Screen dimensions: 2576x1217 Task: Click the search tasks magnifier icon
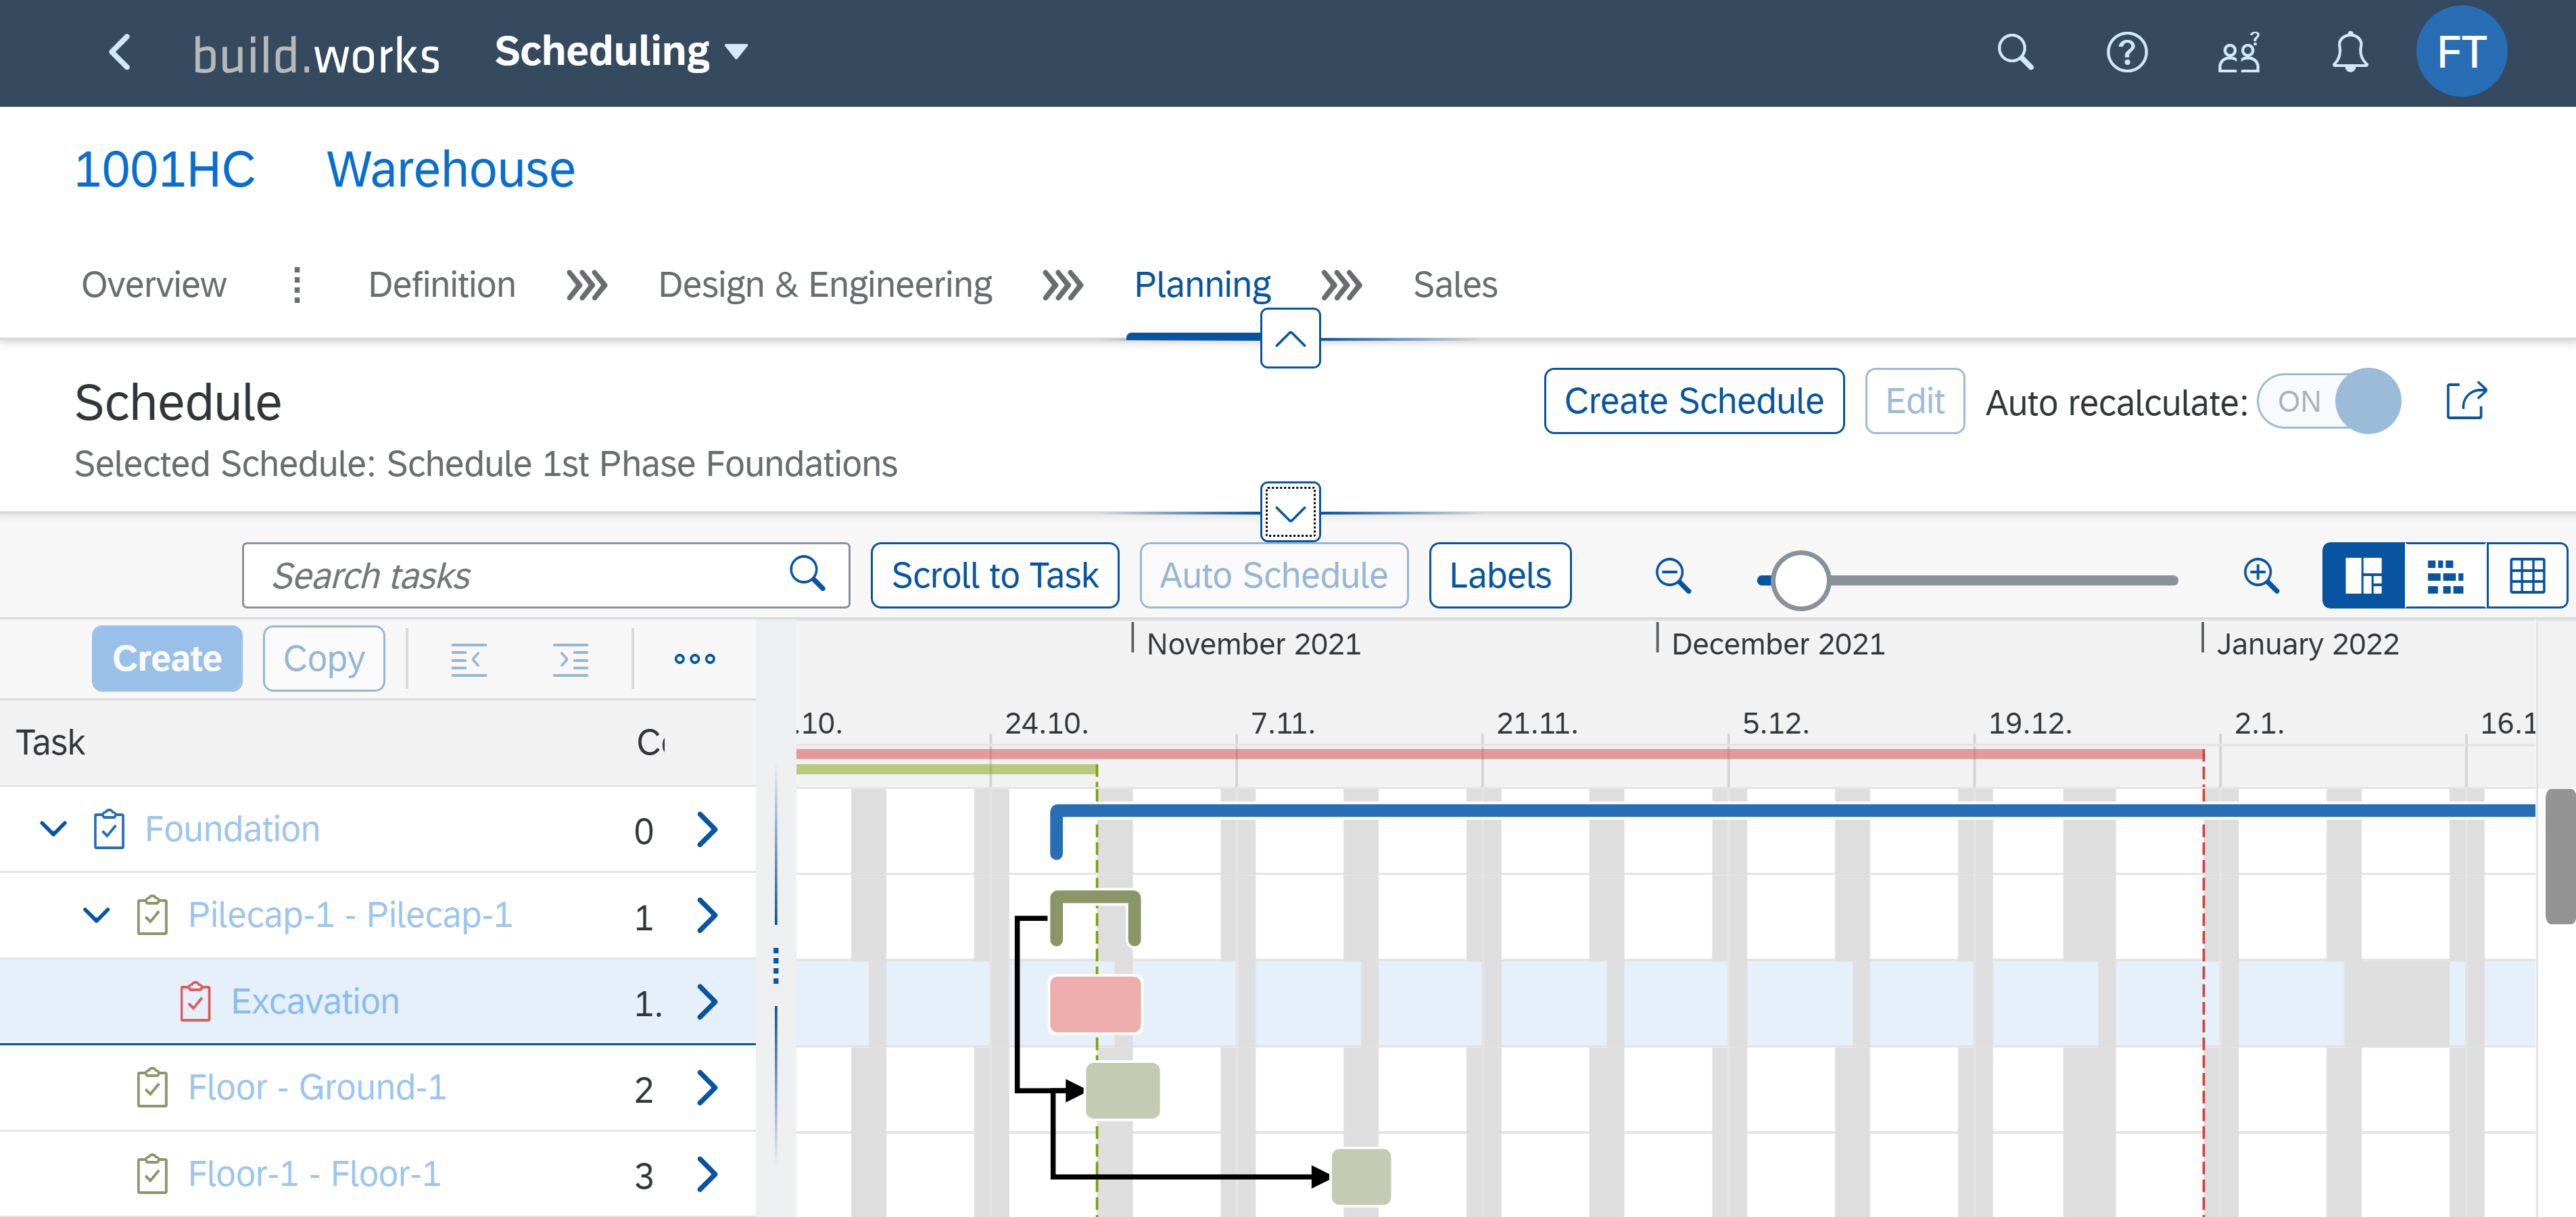(x=807, y=574)
